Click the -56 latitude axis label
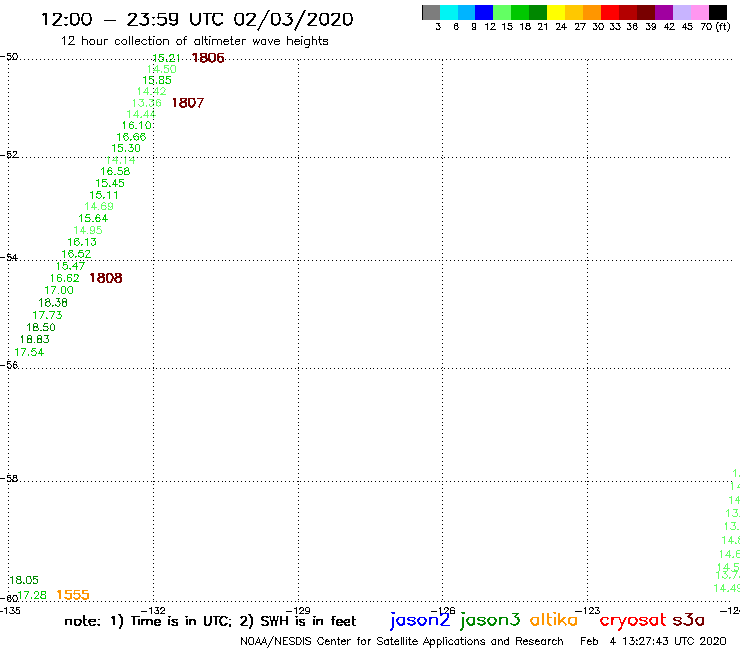The width and height of the screenshot is (740, 650). coord(9,365)
